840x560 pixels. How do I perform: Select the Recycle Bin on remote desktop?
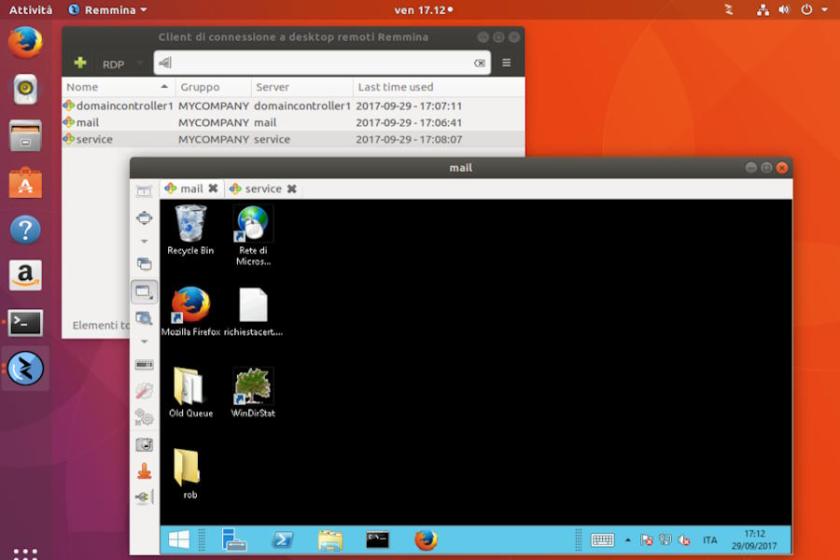(190, 230)
